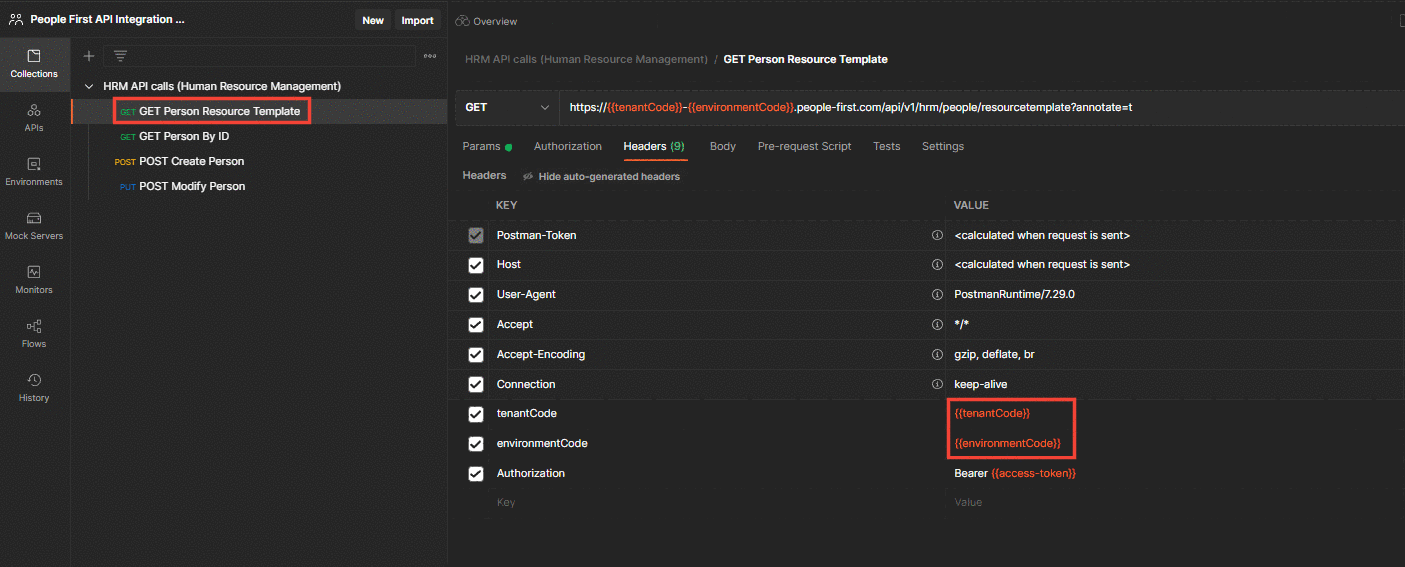Image resolution: width=1405 pixels, height=567 pixels.
Task: Uncheck the Host header checkbox
Action: pos(476,265)
